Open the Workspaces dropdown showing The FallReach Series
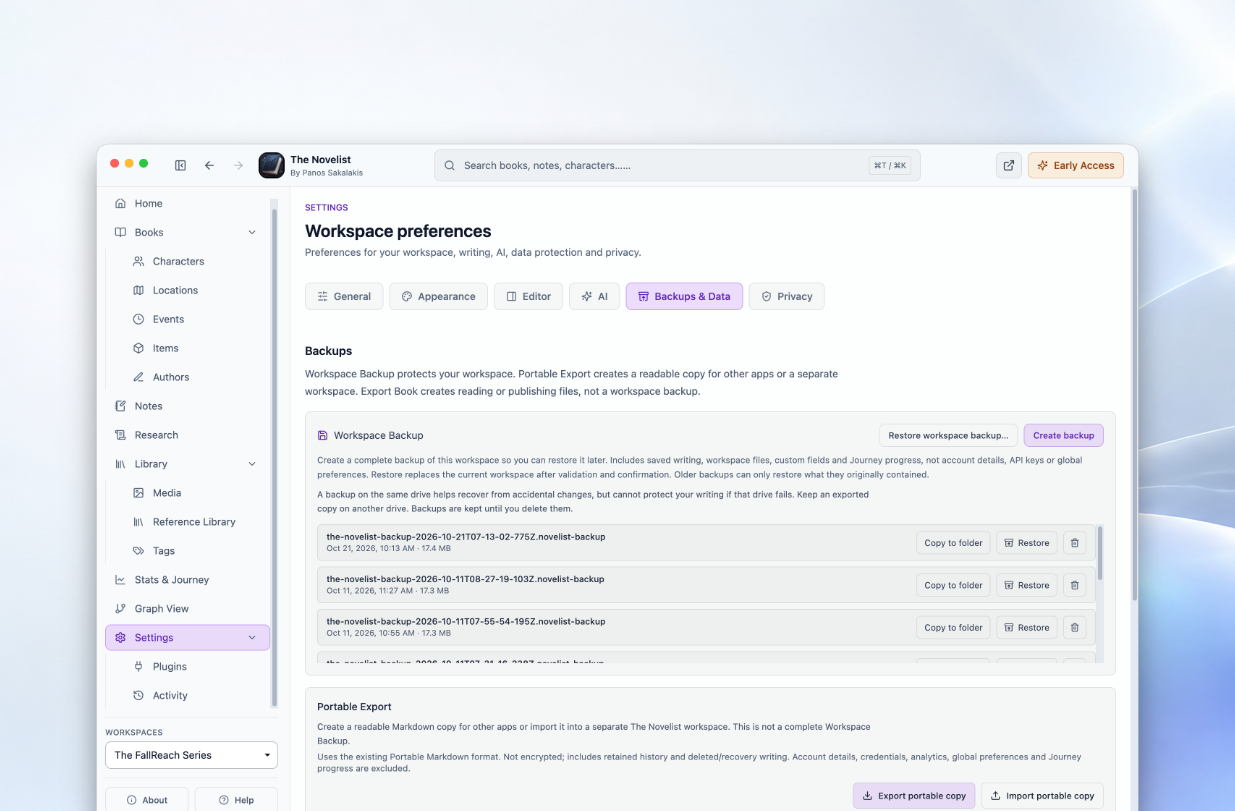This screenshot has width=1235, height=811. point(191,755)
